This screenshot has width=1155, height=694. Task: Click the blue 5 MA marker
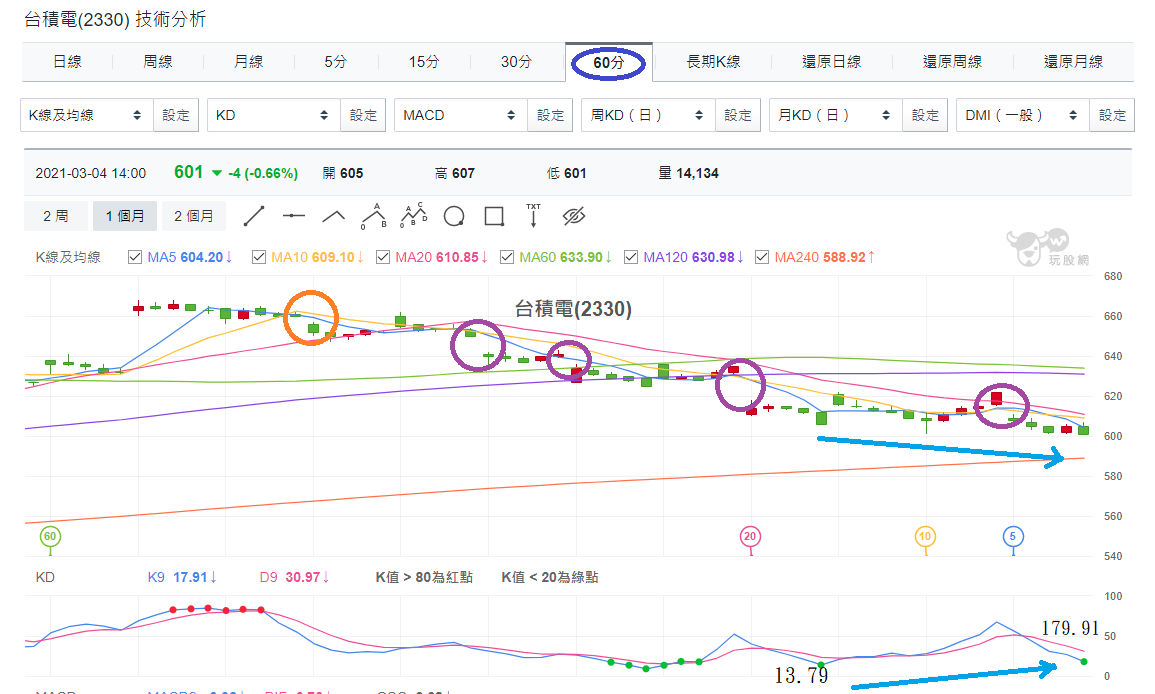1013,536
